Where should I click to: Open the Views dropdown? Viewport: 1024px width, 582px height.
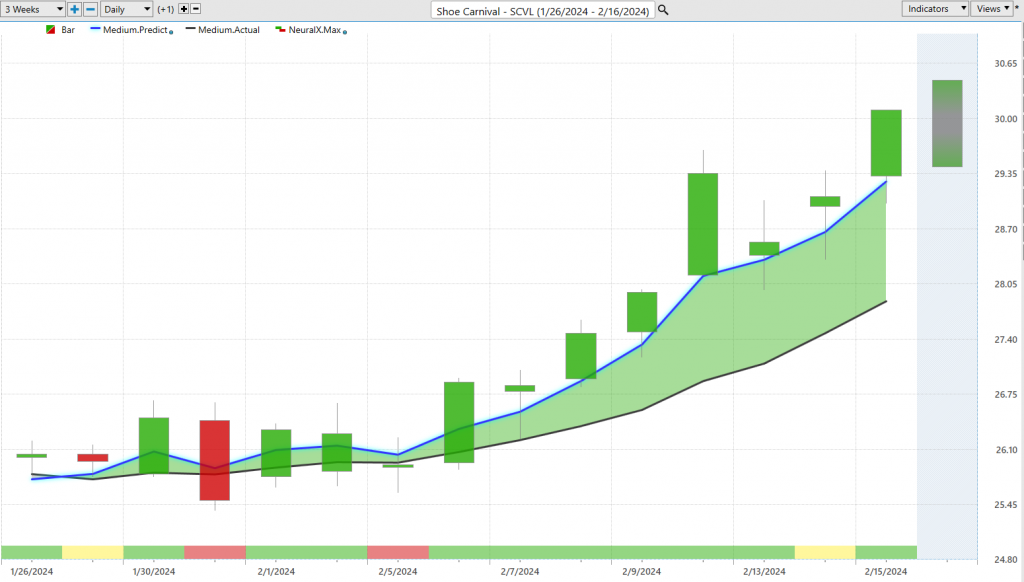pos(992,8)
